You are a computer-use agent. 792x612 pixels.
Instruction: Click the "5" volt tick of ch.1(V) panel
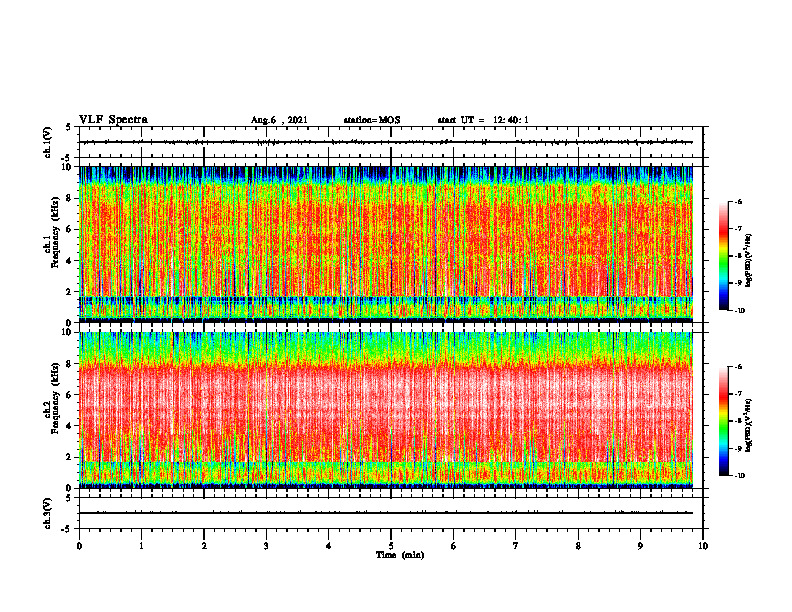click(x=69, y=127)
